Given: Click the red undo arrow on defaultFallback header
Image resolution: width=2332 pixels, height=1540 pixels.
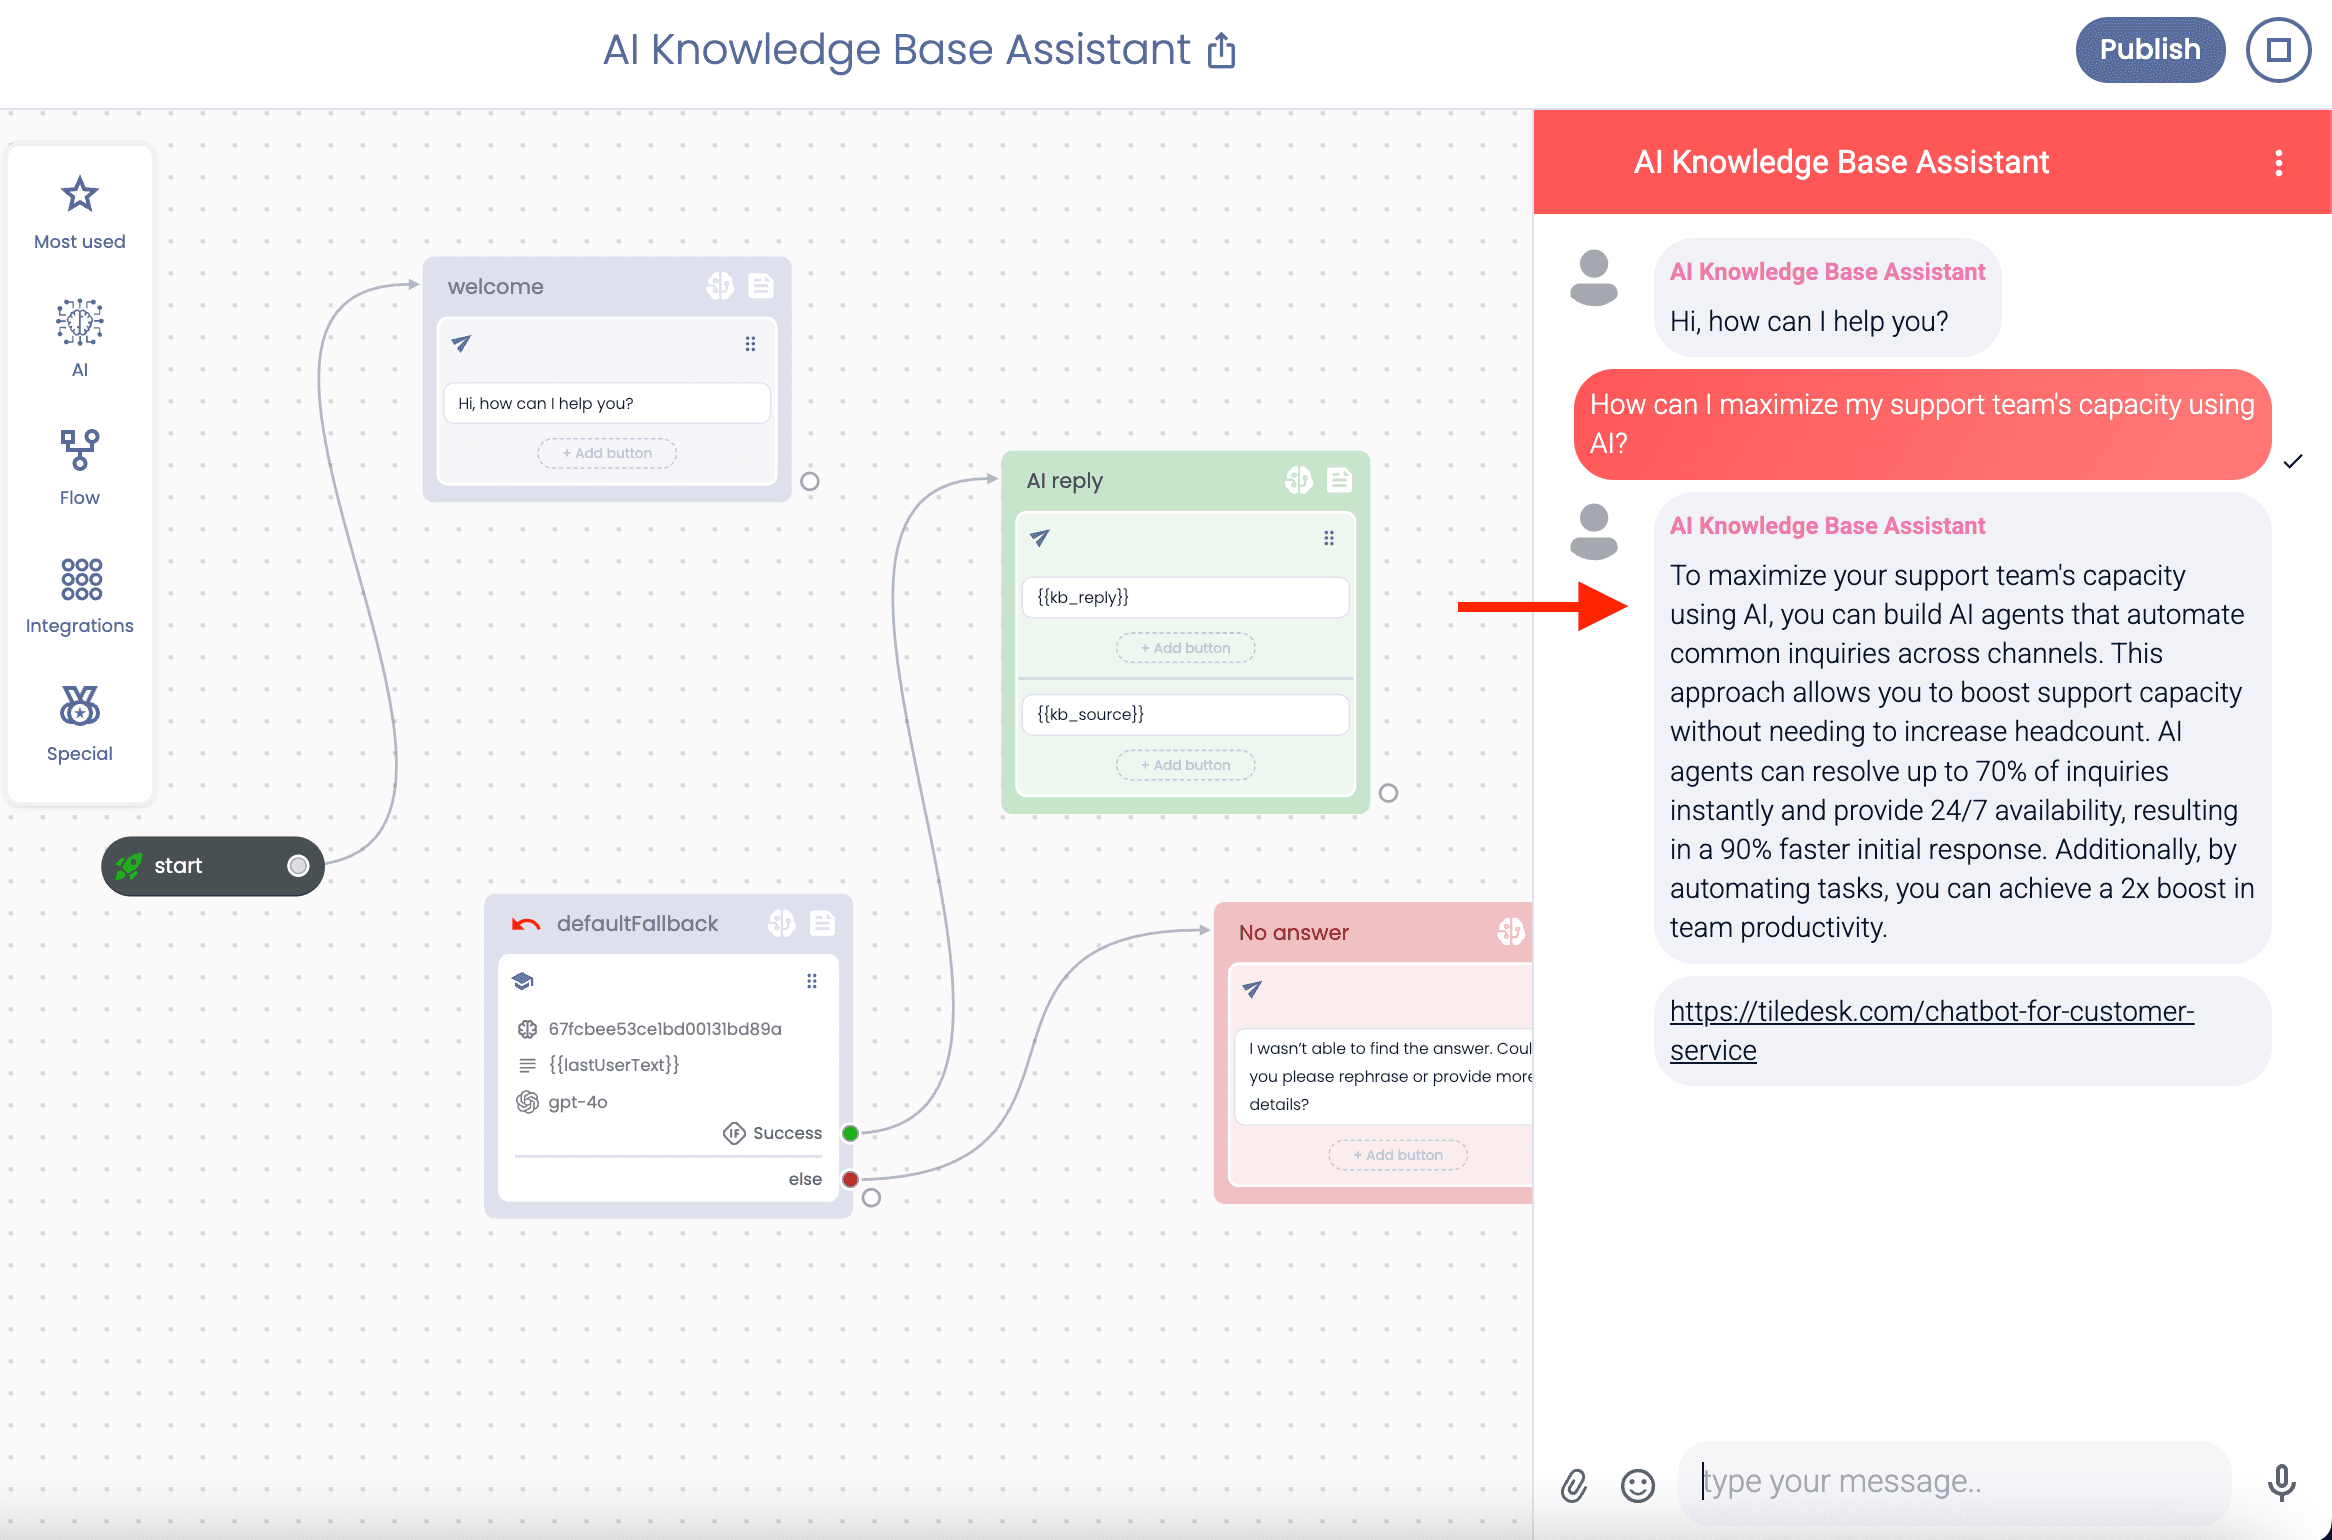Looking at the screenshot, I should coord(526,924).
